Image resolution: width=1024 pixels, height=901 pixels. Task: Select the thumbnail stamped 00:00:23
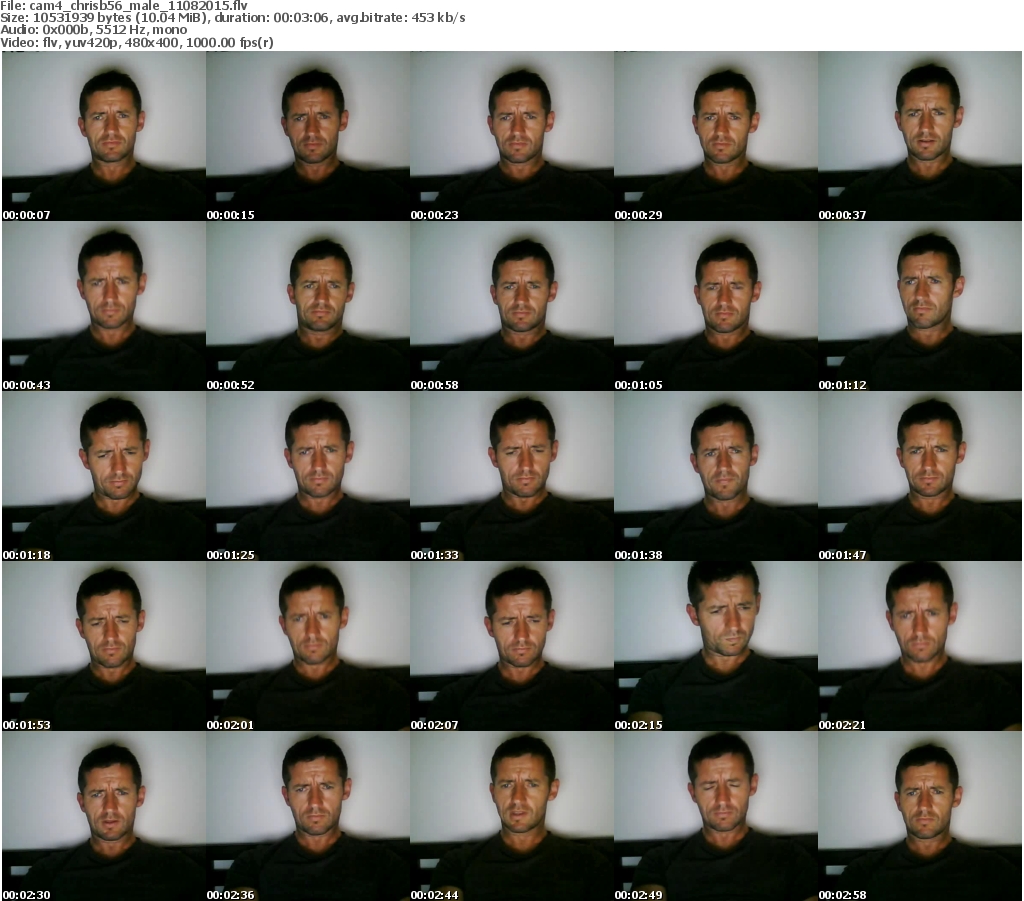click(511, 136)
